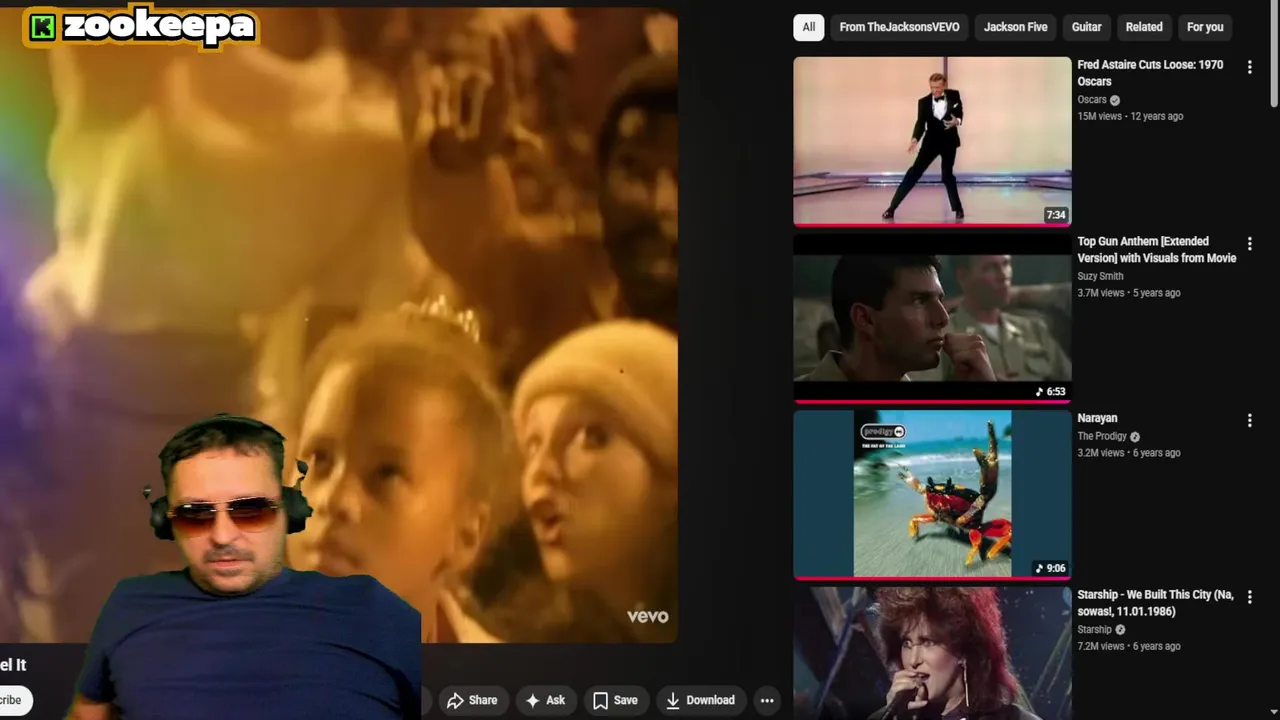Select the All filter chip
Image resolution: width=1280 pixels, height=720 pixels.
(x=809, y=27)
